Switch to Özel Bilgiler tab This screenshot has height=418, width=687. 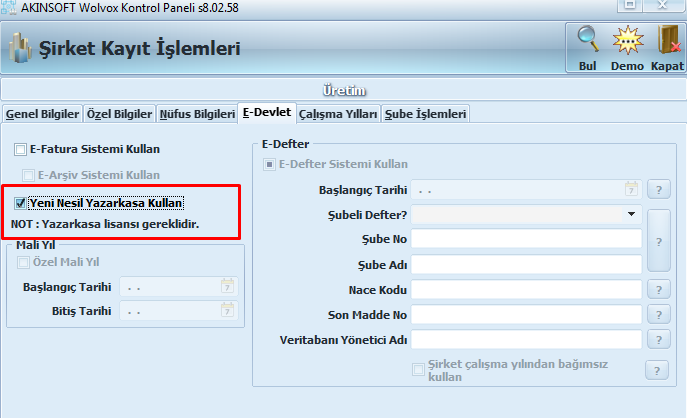coord(119,114)
